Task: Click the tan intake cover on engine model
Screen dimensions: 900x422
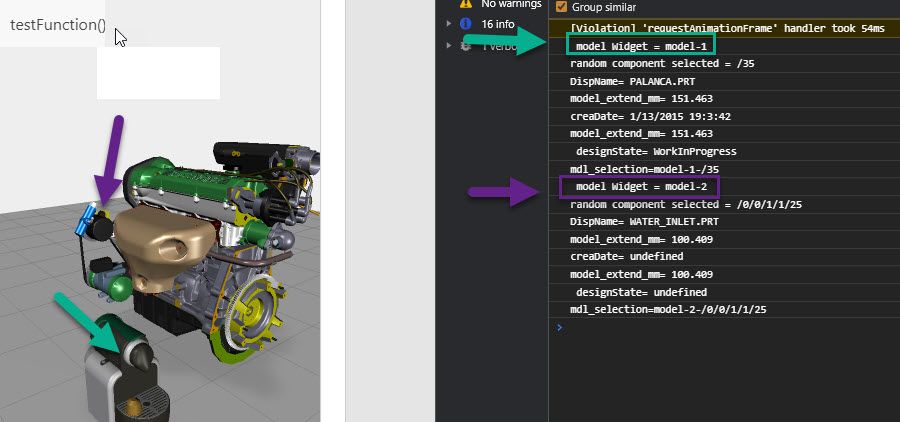Action: pyautogui.click(x=164, y=243)
